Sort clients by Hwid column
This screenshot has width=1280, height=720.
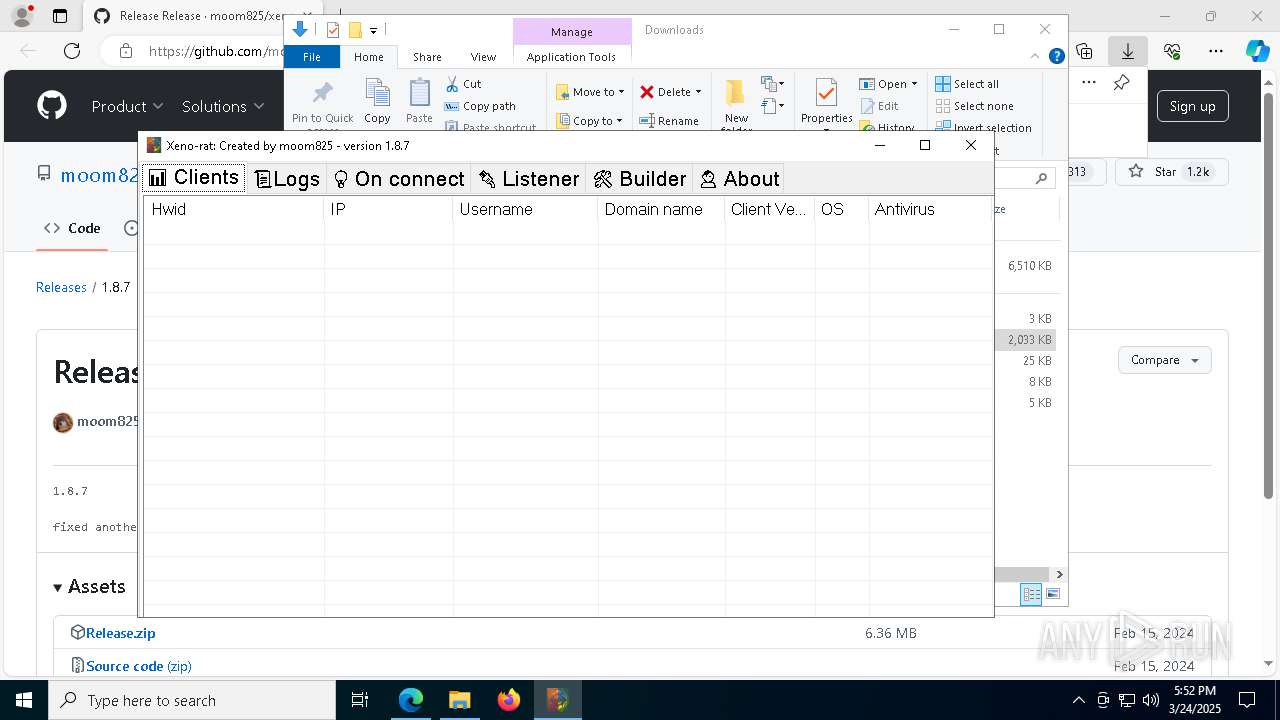pyautogui.click(x=234, y=209)
